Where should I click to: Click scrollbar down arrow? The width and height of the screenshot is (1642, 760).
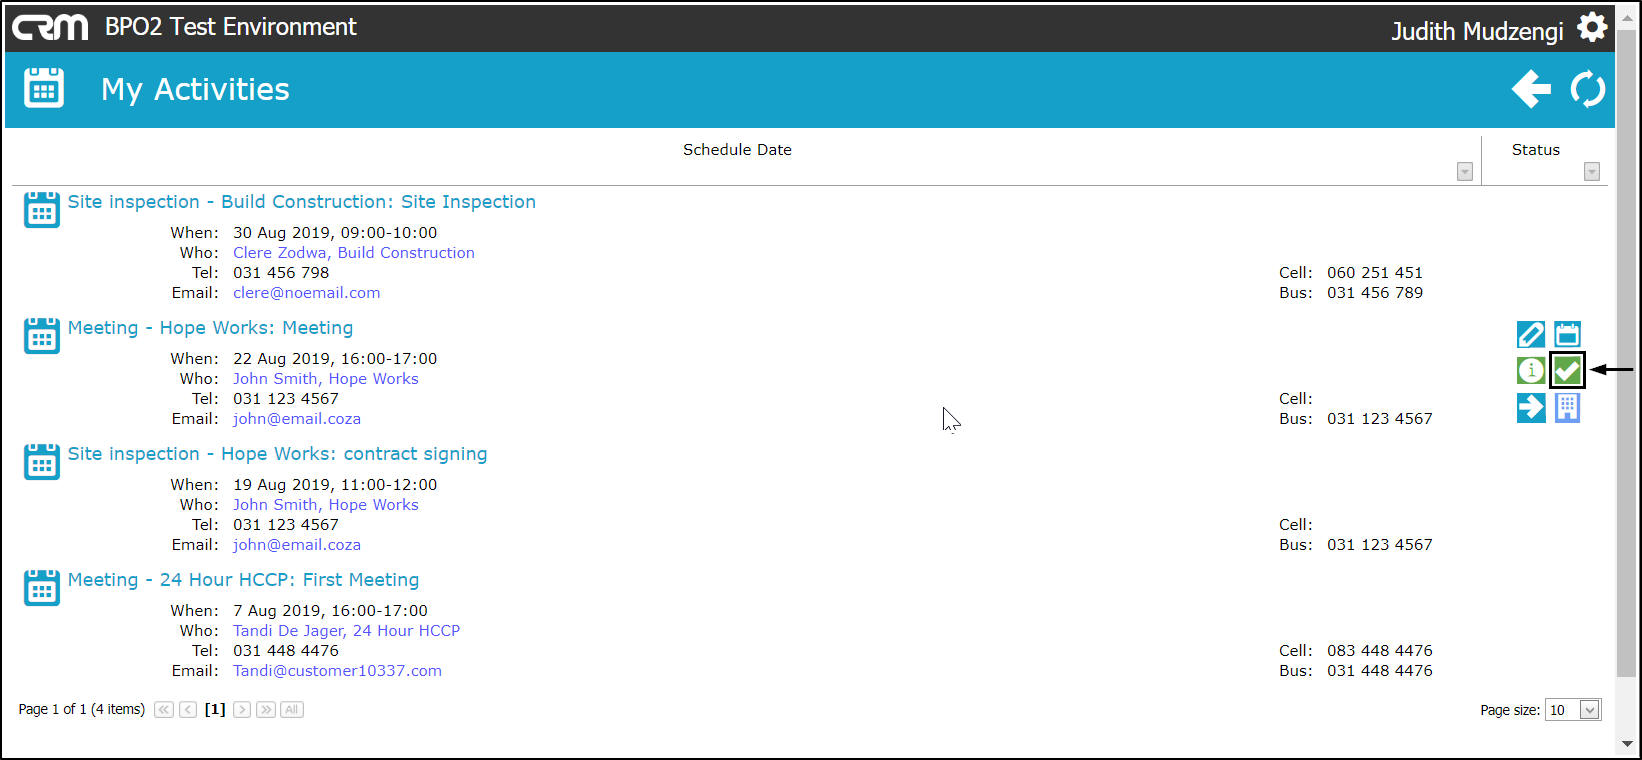pyautogui.click(x=1627, y=744)
